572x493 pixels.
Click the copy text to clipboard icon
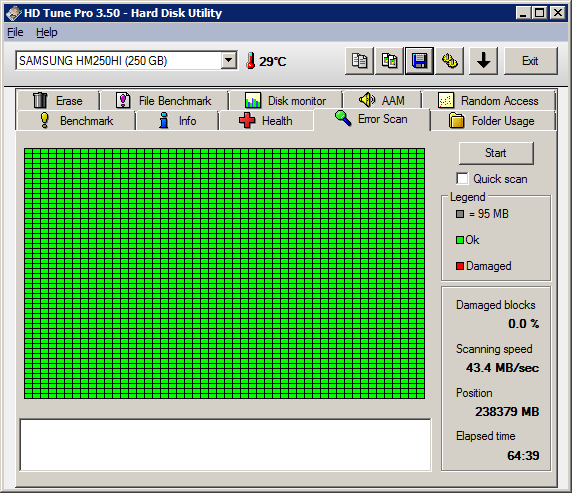coord(359,61)
